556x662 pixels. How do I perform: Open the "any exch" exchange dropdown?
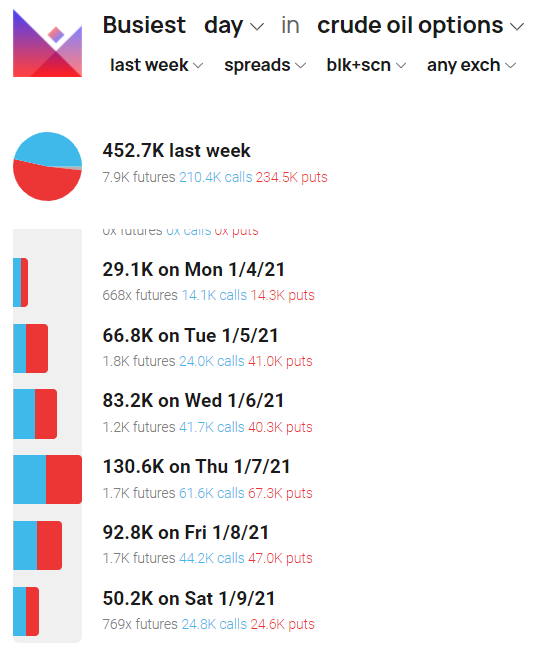pos(472,65)
